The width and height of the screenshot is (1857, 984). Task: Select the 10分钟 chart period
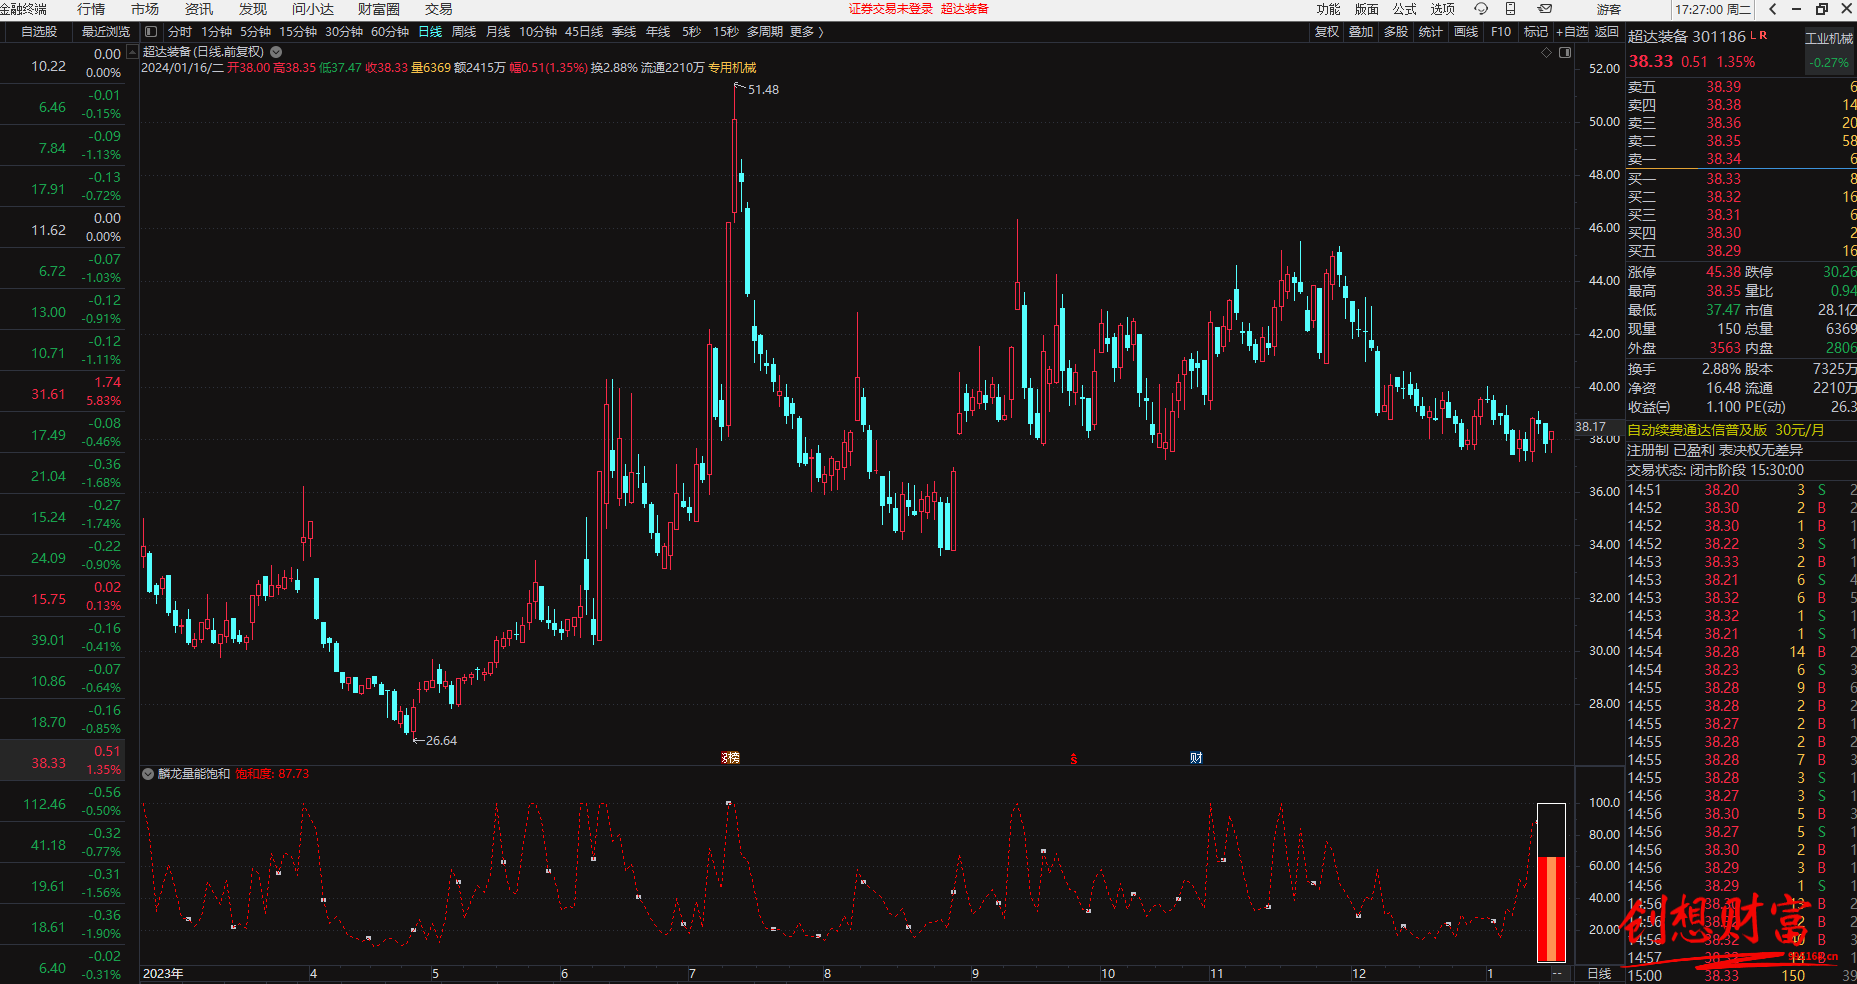pyautogui.click(x=538, y=32)
